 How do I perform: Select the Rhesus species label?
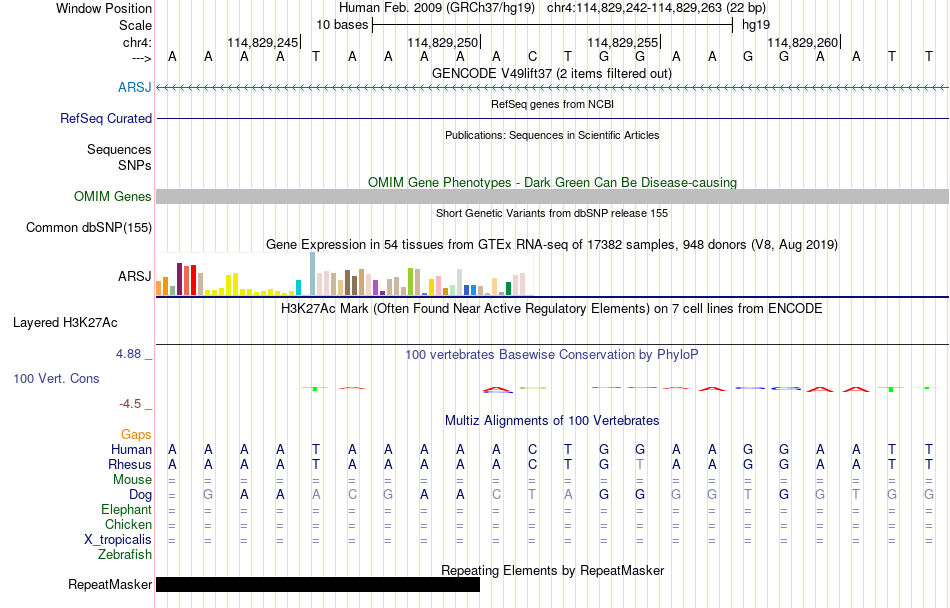tap(130, 464)
